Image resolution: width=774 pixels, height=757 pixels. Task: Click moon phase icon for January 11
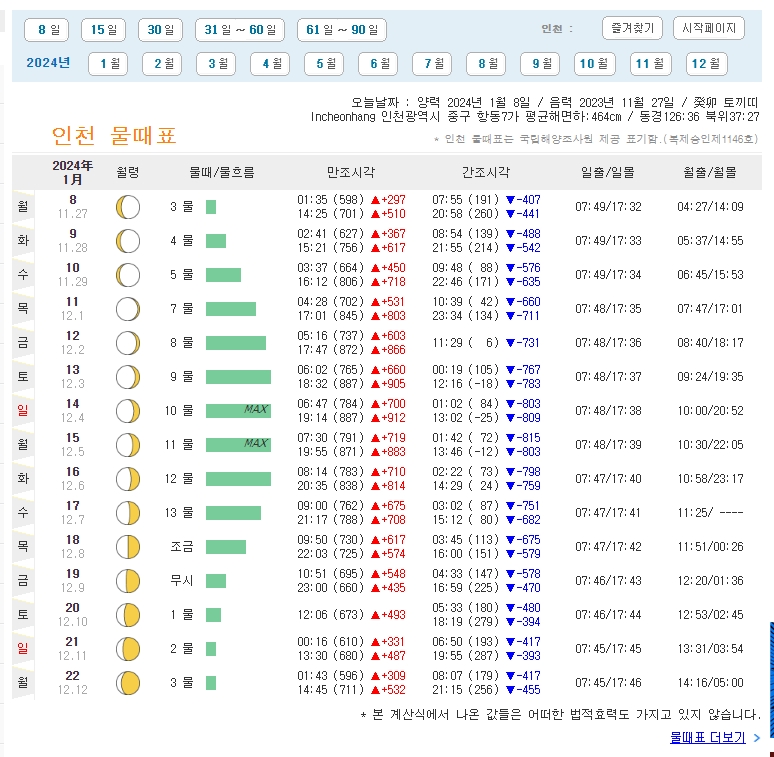pos(128,309)
